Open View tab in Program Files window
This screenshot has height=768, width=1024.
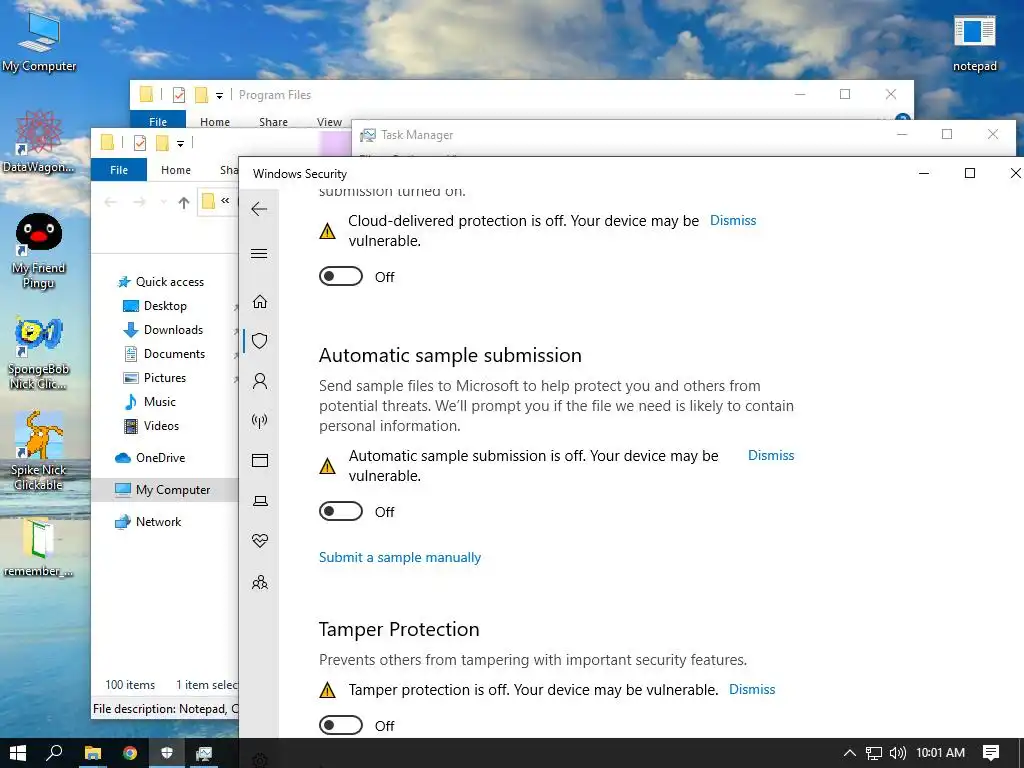coord(329,122)
